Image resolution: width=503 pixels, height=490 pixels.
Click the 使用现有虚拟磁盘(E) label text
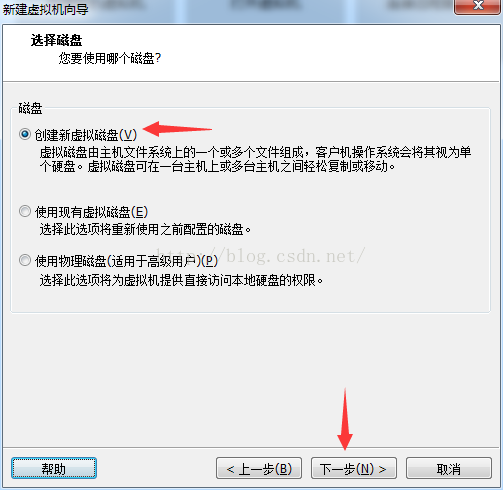[91, 212]
